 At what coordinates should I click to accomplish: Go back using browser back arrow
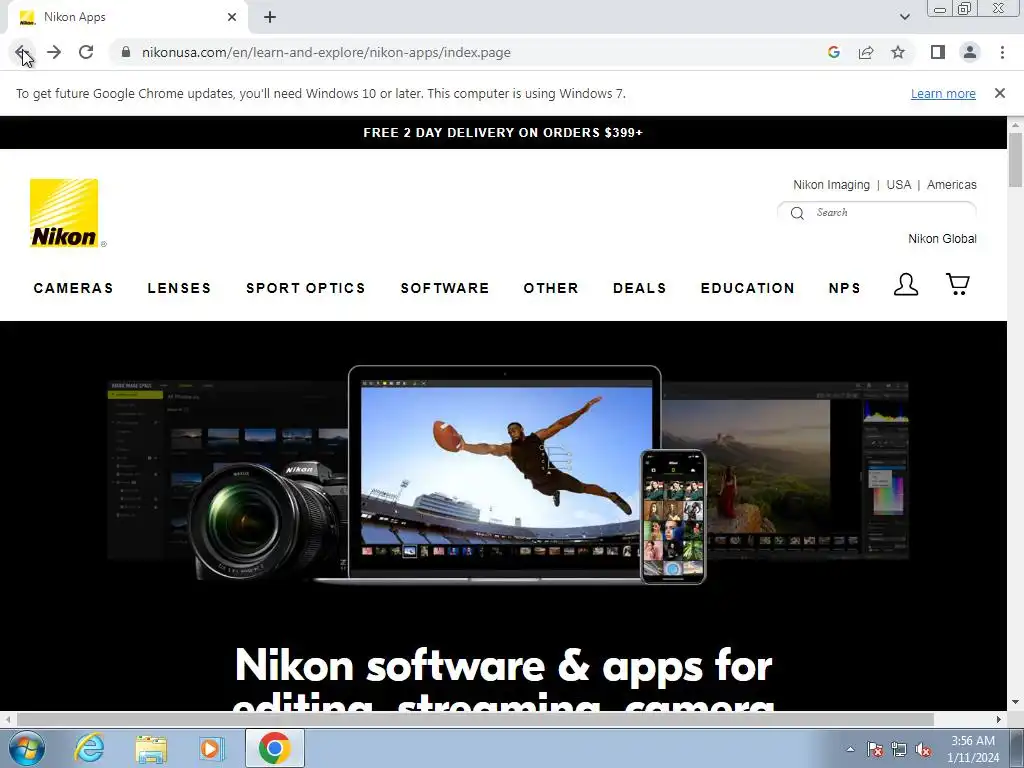coord(22,52)
